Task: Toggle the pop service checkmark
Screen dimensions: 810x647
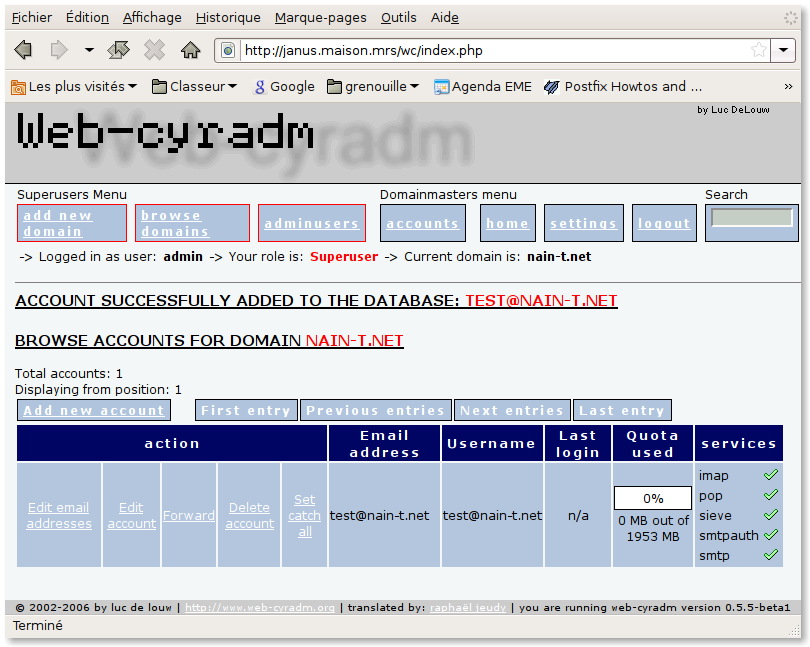Action: tap(770, 496)
